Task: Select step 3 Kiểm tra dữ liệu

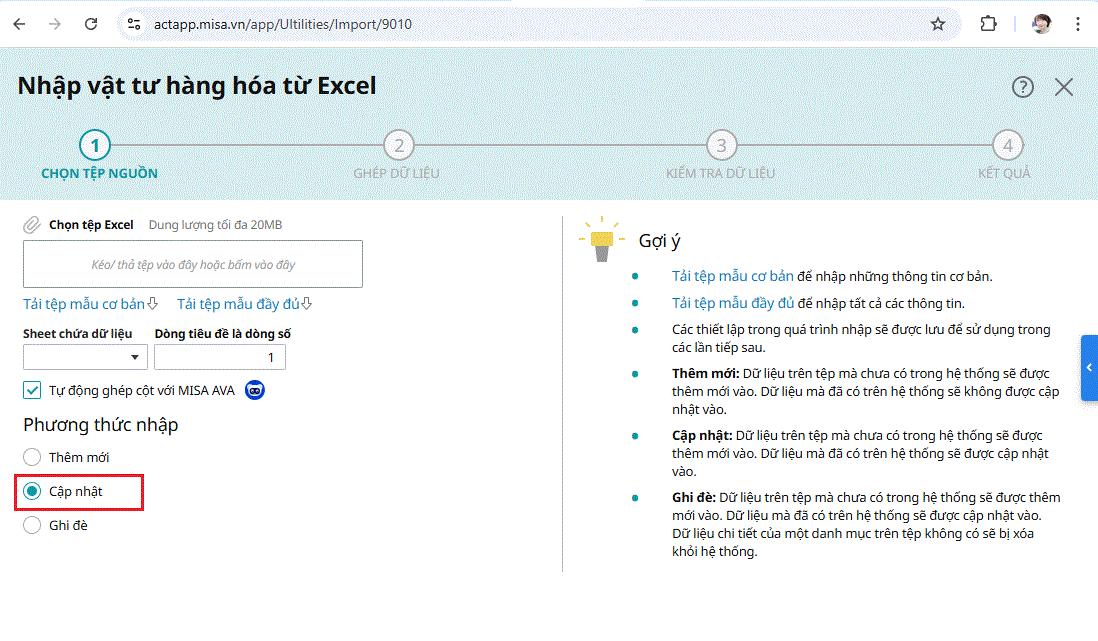Action: pos(721,146)
